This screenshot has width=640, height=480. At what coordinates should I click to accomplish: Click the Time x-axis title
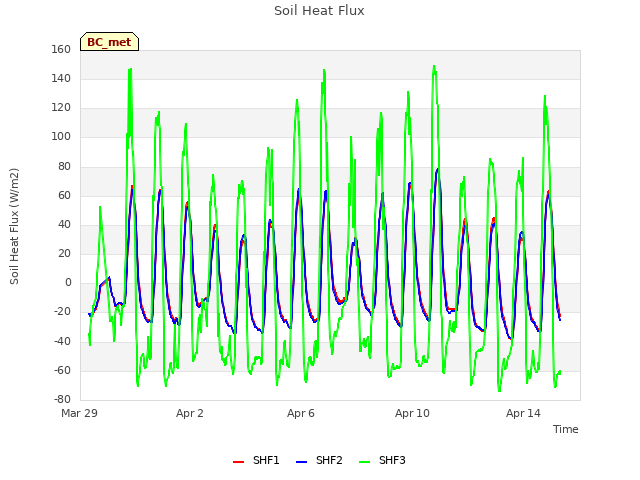(566, 429)
